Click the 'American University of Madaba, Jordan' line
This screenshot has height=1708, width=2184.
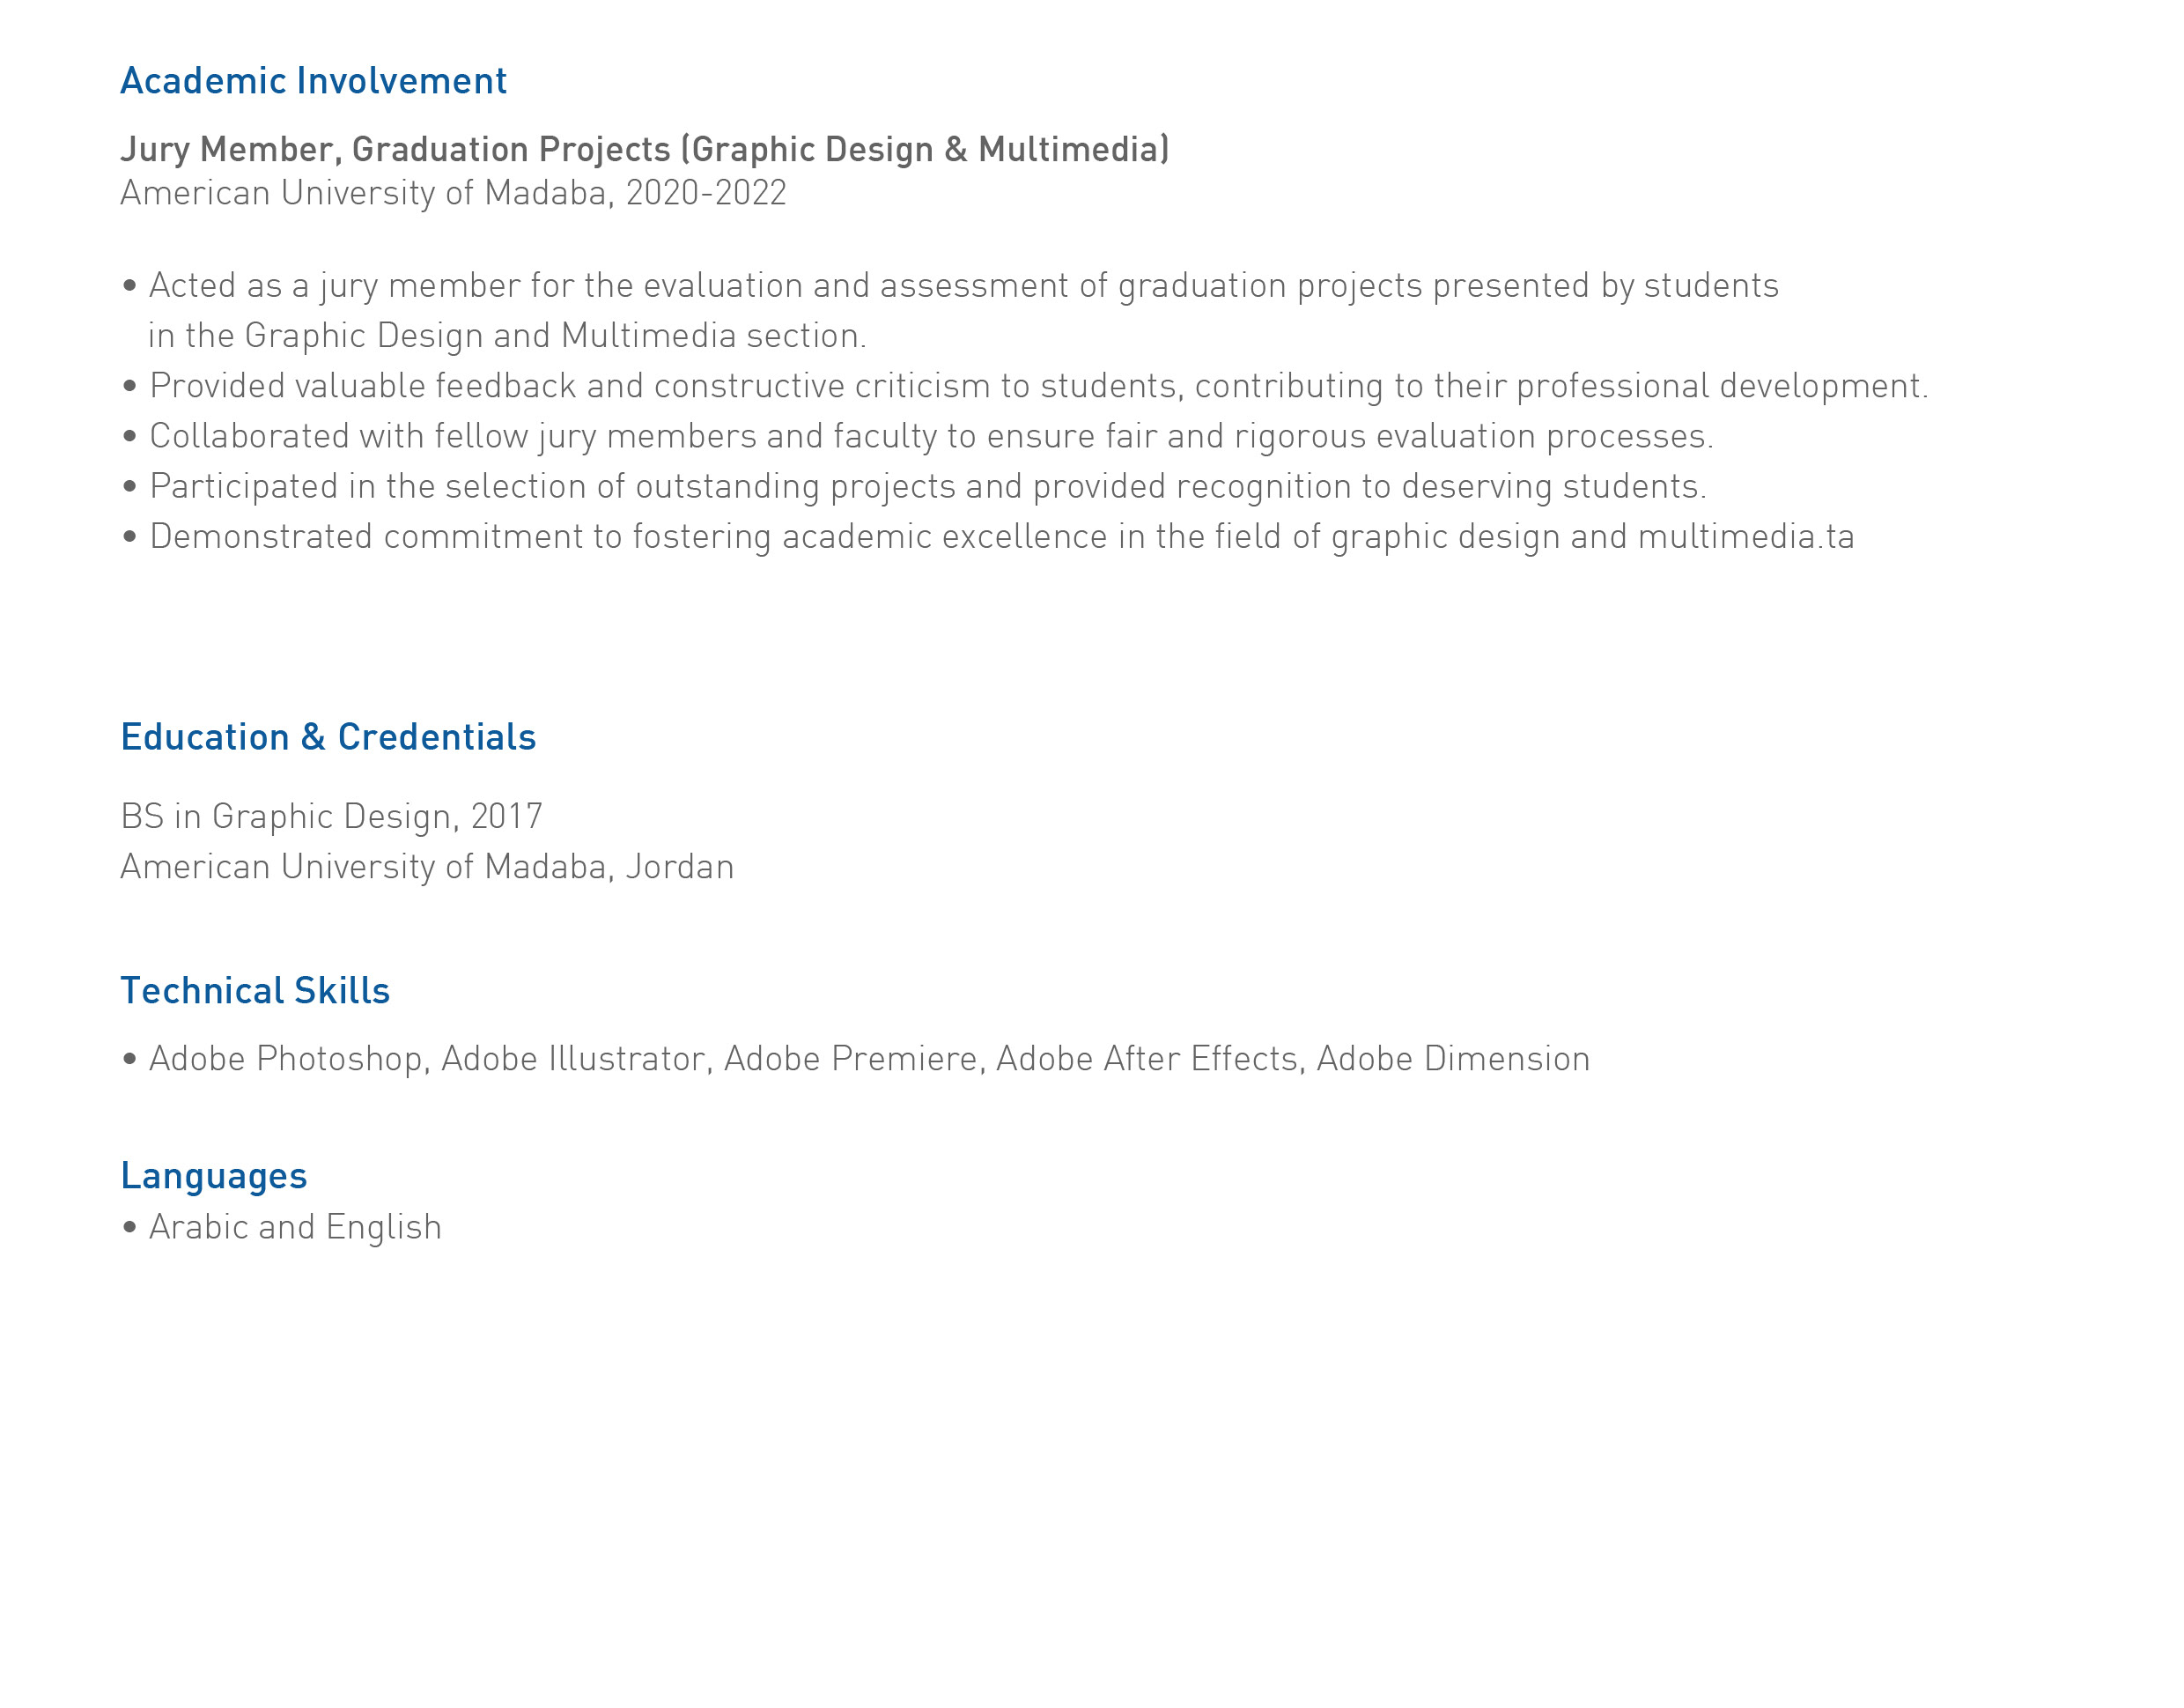coord(427,867)
